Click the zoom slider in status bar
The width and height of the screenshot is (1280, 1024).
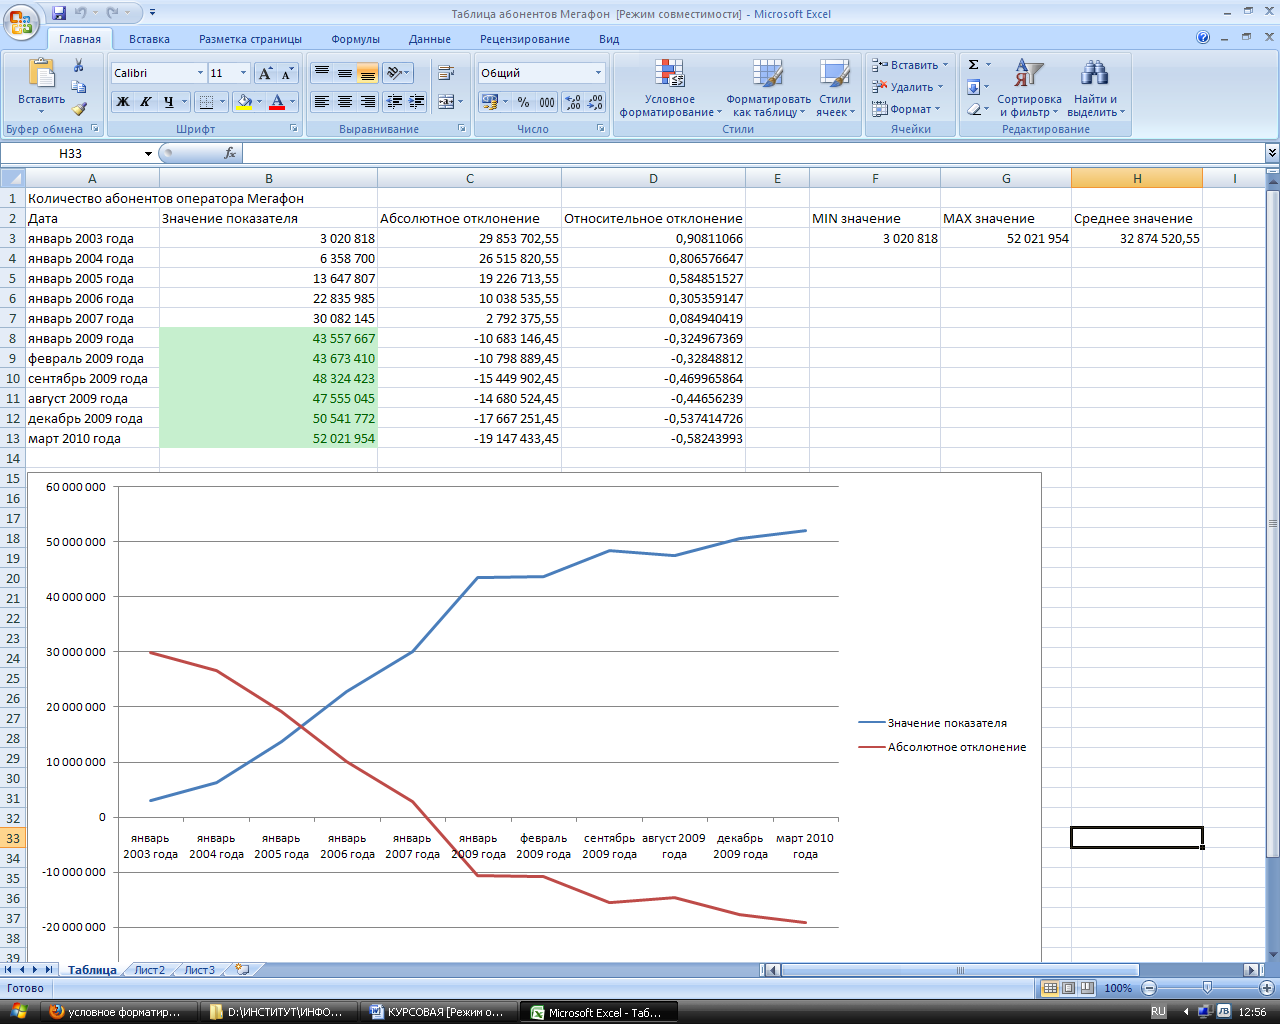click(x=1207, y=988)
